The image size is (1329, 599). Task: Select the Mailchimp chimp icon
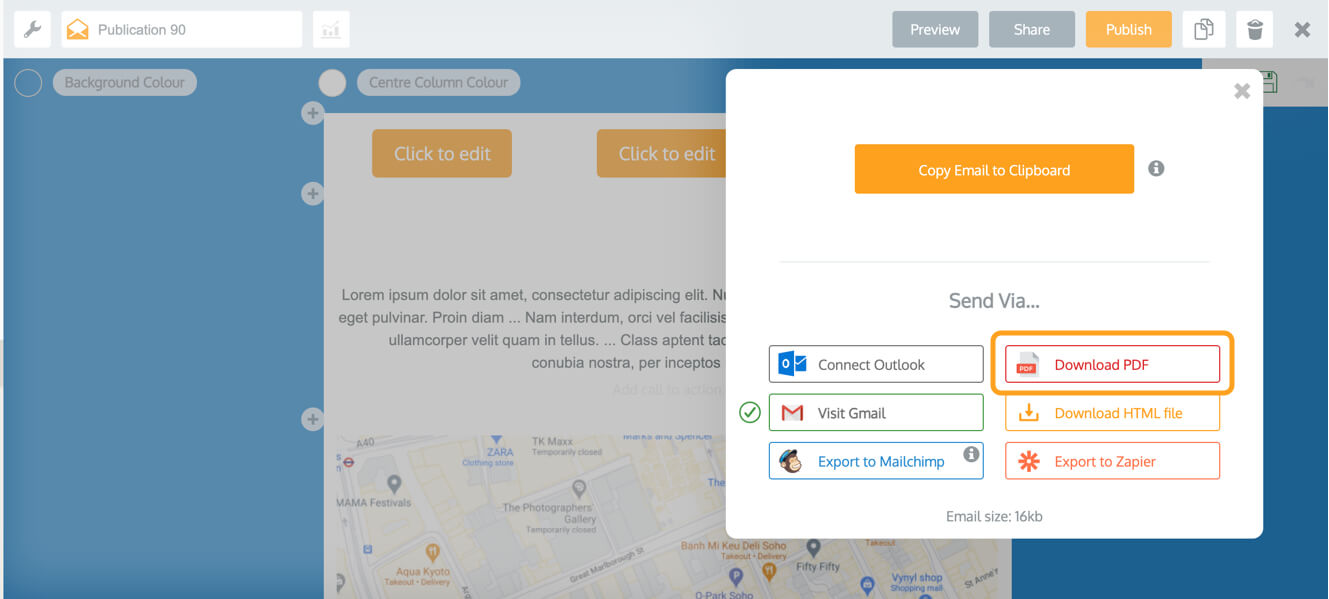[x=789, y=461]
